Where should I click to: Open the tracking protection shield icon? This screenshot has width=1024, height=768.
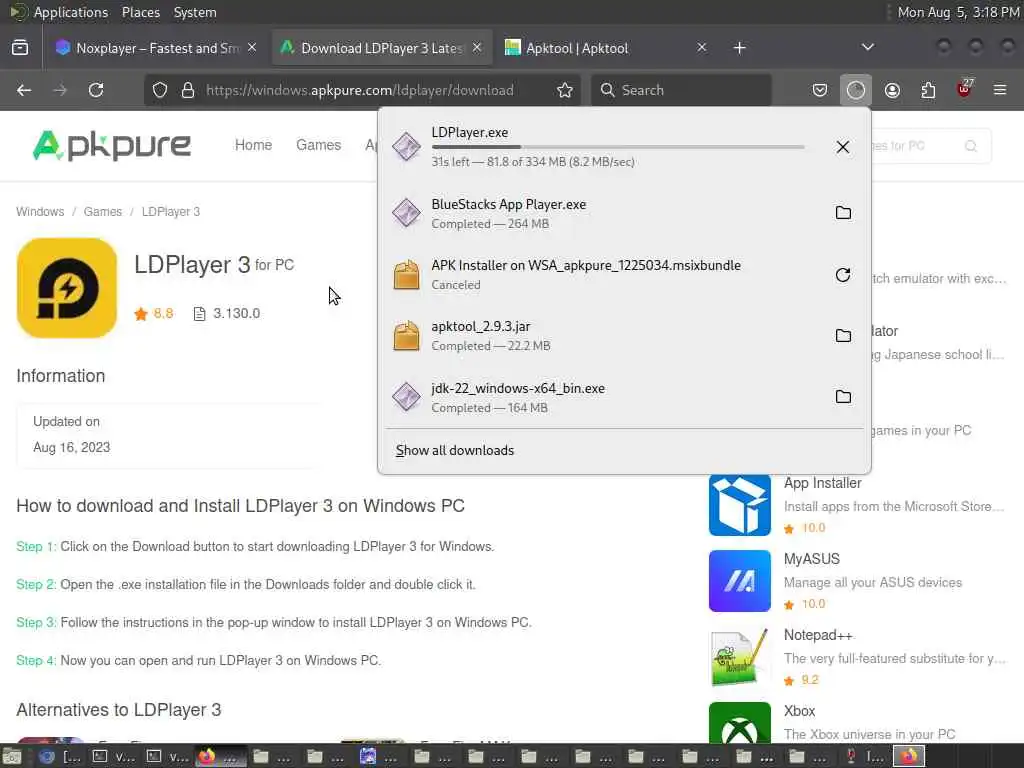160,90
